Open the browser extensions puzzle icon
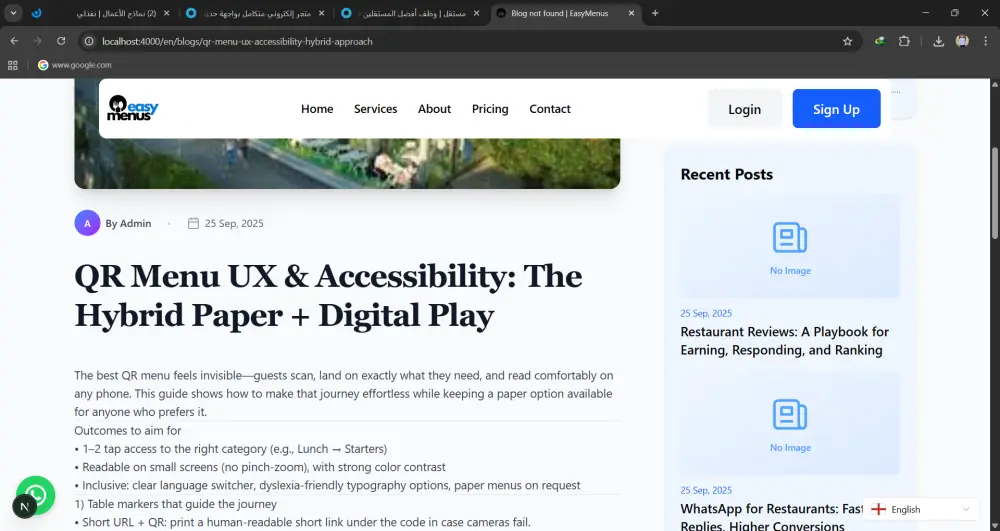The width and height of the screenshot is (1000, 531). [x=904, y=41]
